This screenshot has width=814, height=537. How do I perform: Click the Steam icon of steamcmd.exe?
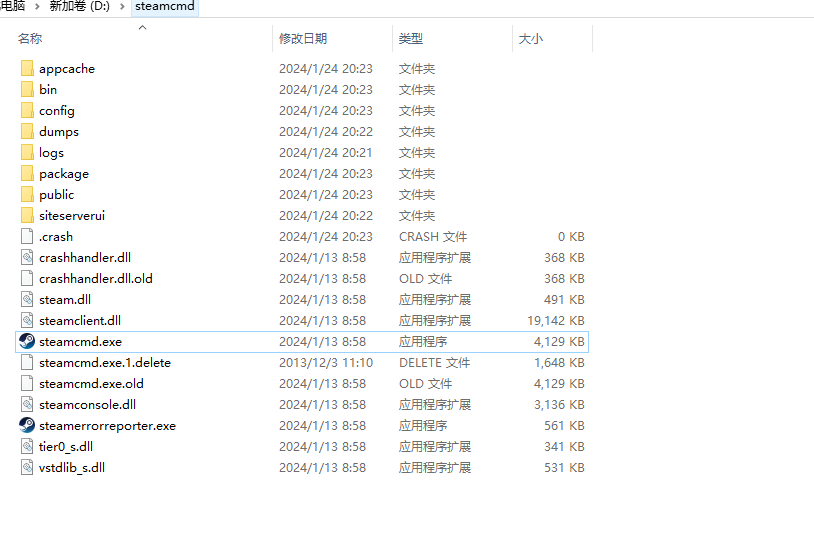tap(27, 341)
